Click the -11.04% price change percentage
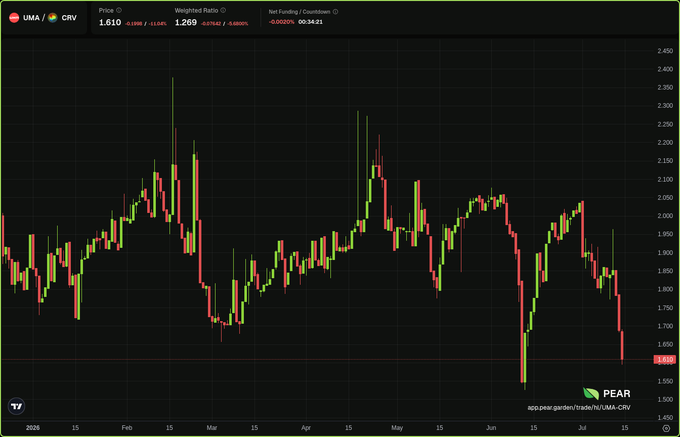Viewport: 680px width, 437px height. (157, 23)
